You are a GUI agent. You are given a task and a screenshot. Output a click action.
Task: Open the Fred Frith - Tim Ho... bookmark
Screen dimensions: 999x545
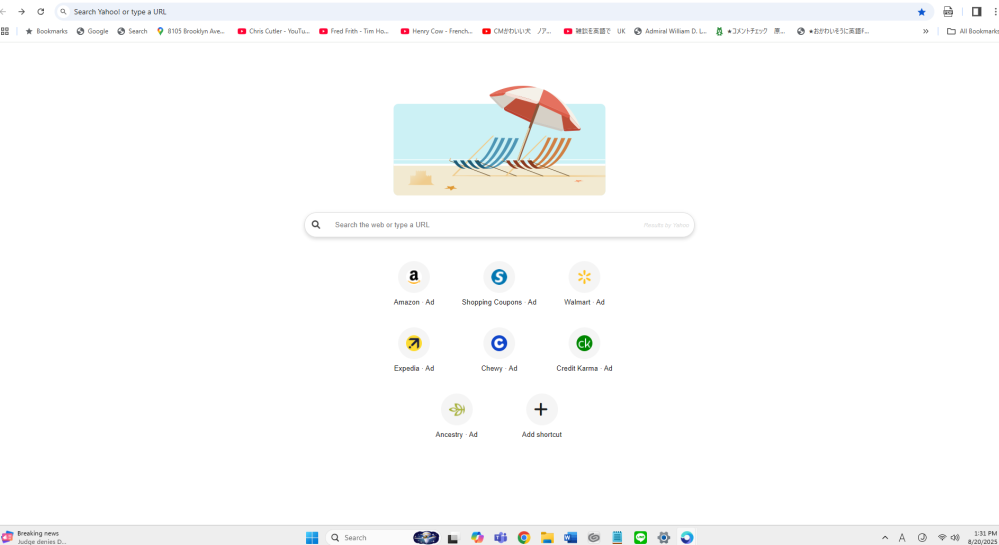pos(354,31)
